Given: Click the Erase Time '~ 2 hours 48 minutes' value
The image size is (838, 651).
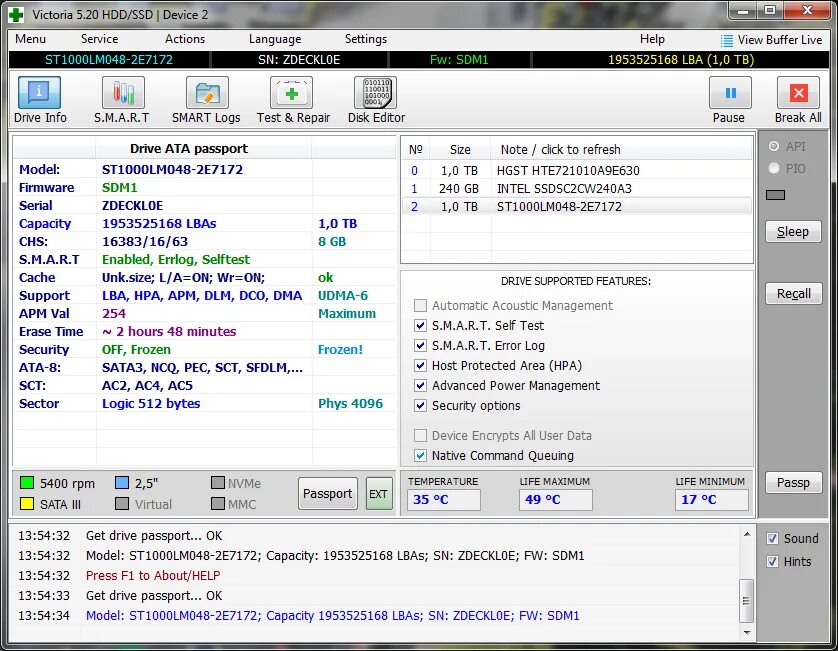Looking at the screenshot, I should (x=169, y=331).
